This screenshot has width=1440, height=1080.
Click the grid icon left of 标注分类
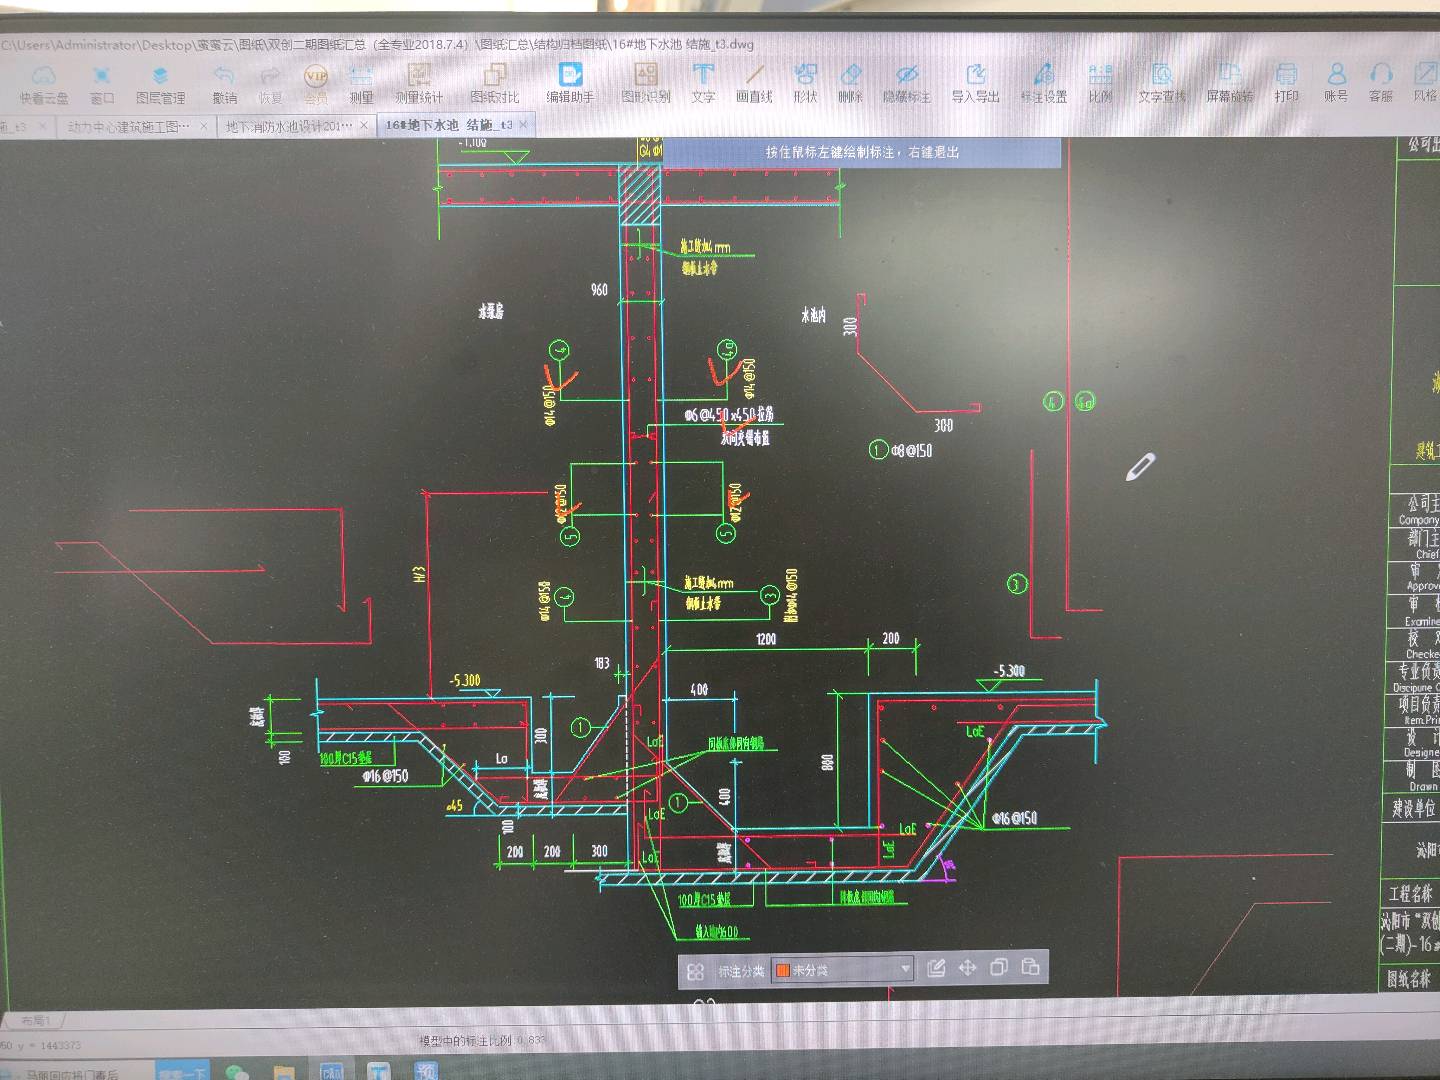[x=696, y=971]
